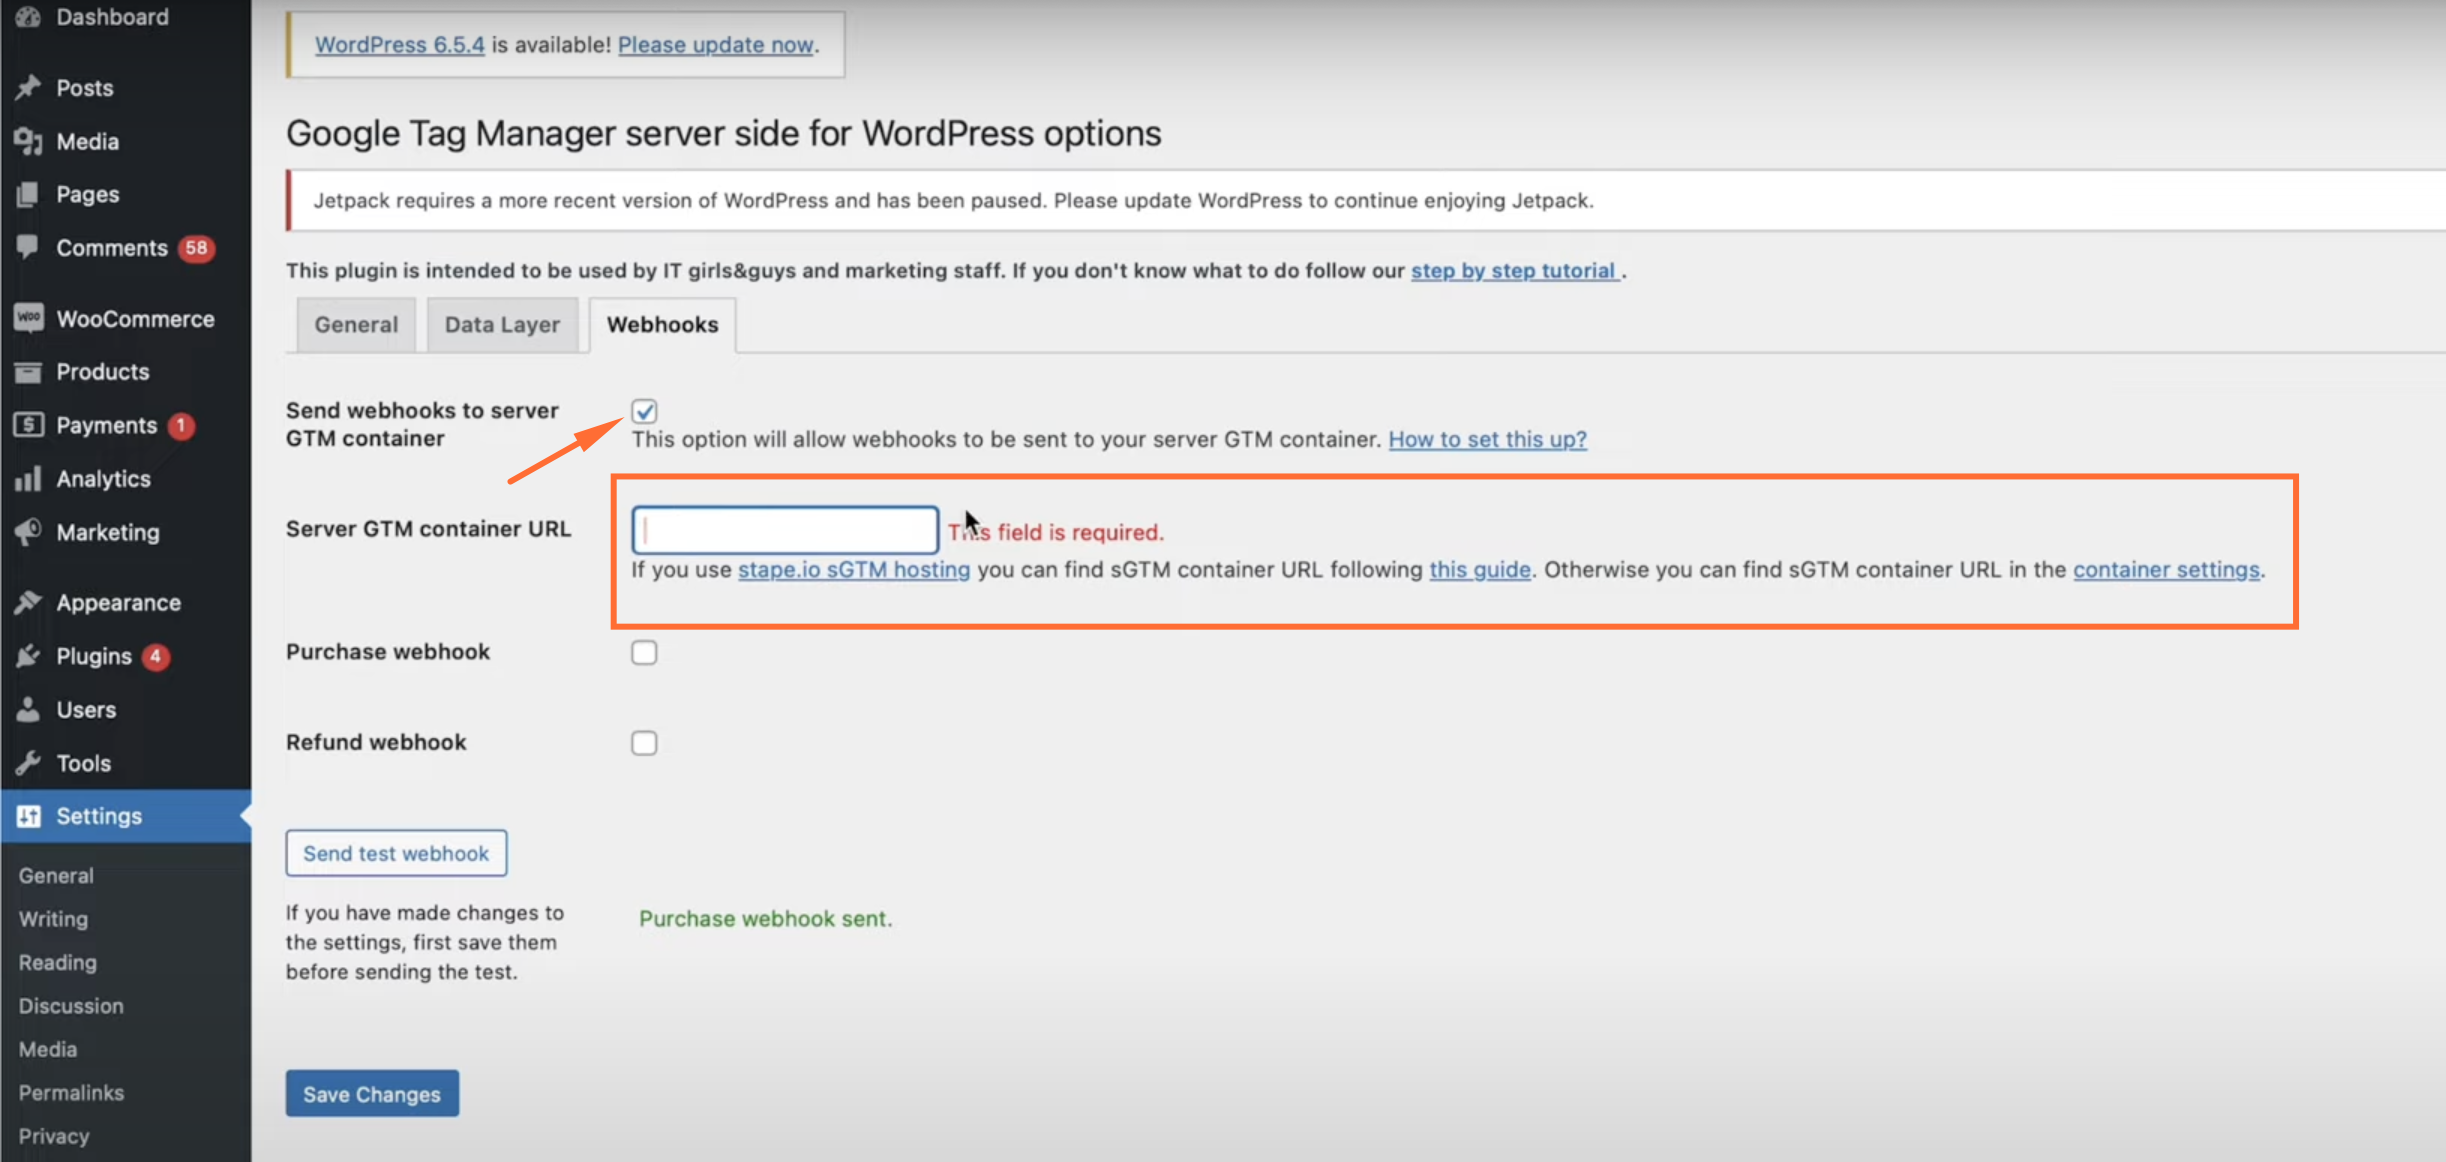
Task: Click the Dashboard gauge icon
Action: click(x=28, y=17)
